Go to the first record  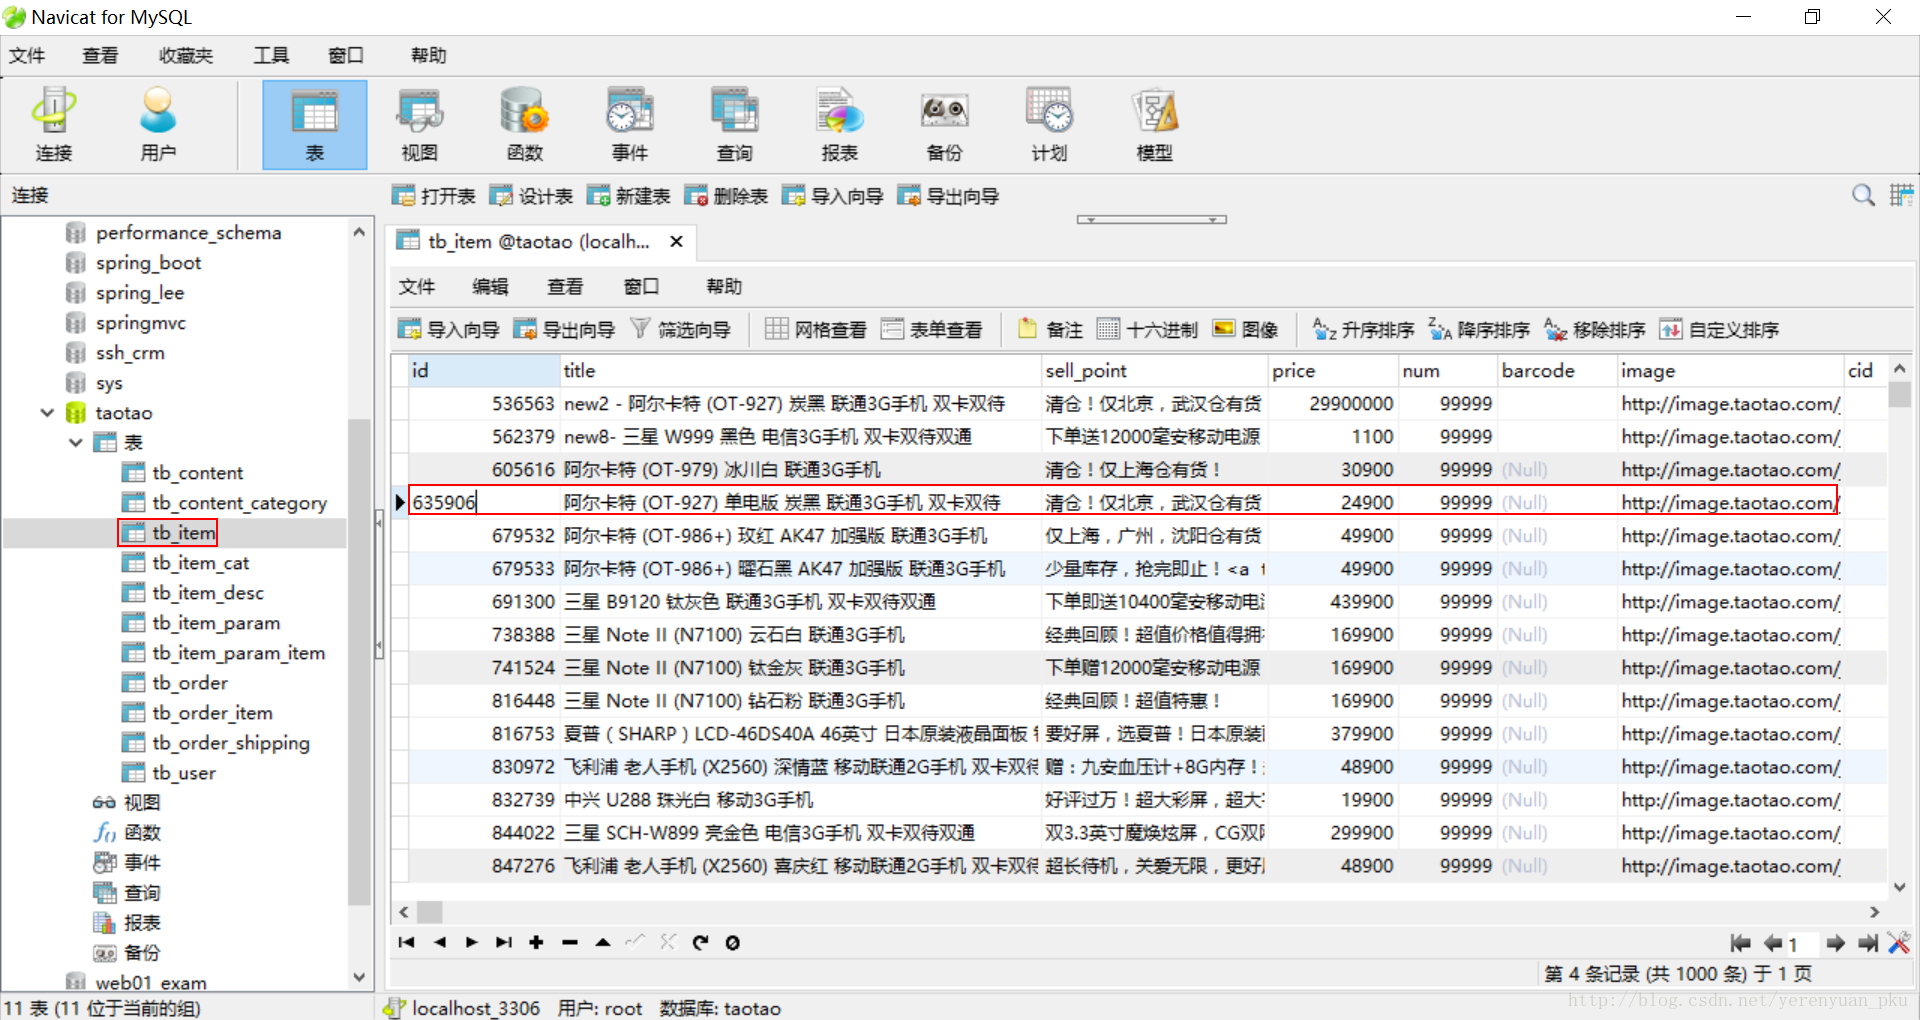pos(406,942)
